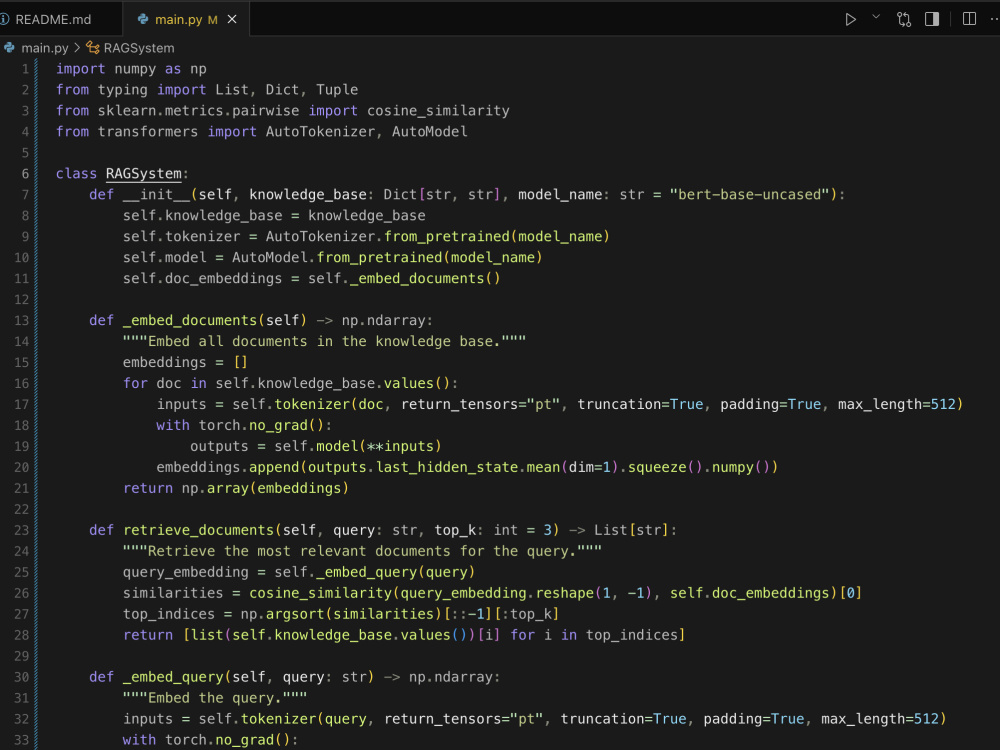Click line number 23 in the gutter
The width and height of the screenshot is (1000, 750).
(22, 530)
